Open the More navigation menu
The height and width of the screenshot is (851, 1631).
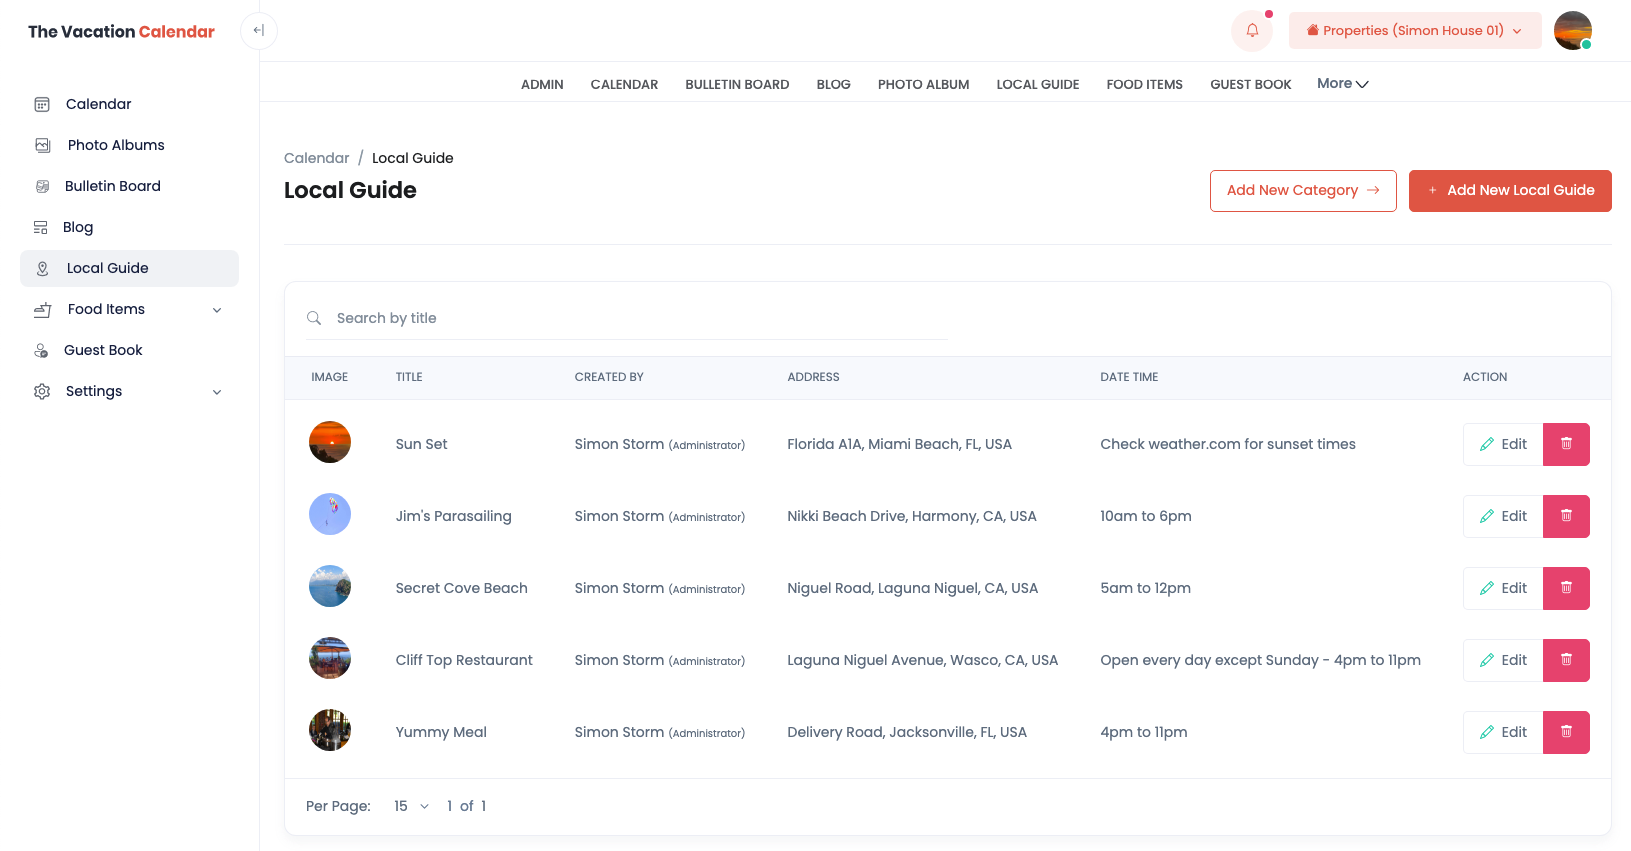point(1342,84)
